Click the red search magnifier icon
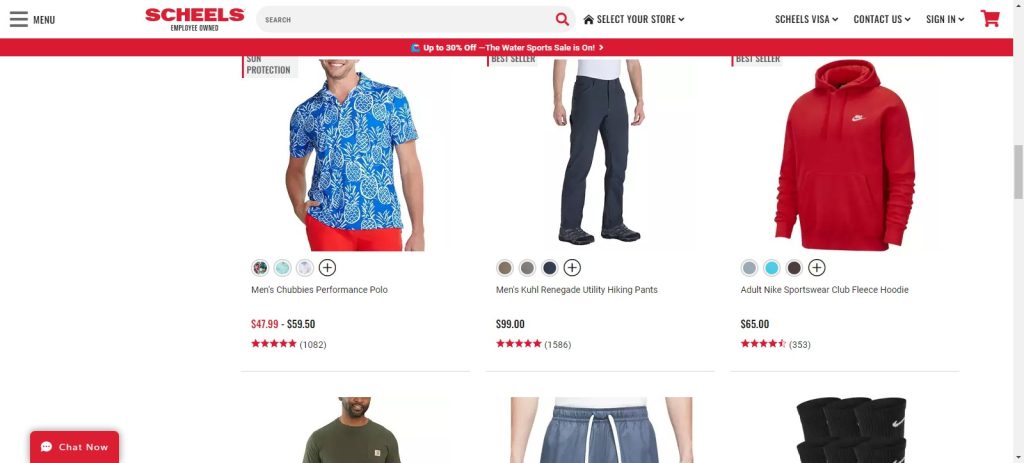The width and height of the screenshot is (1024, 463). (x=562, y=19)
